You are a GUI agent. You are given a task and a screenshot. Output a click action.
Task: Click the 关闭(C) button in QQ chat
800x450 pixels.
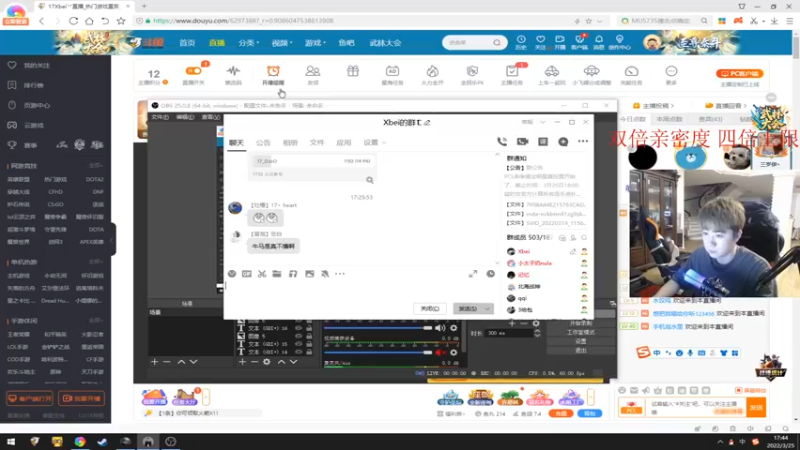[x=430, y=309]
